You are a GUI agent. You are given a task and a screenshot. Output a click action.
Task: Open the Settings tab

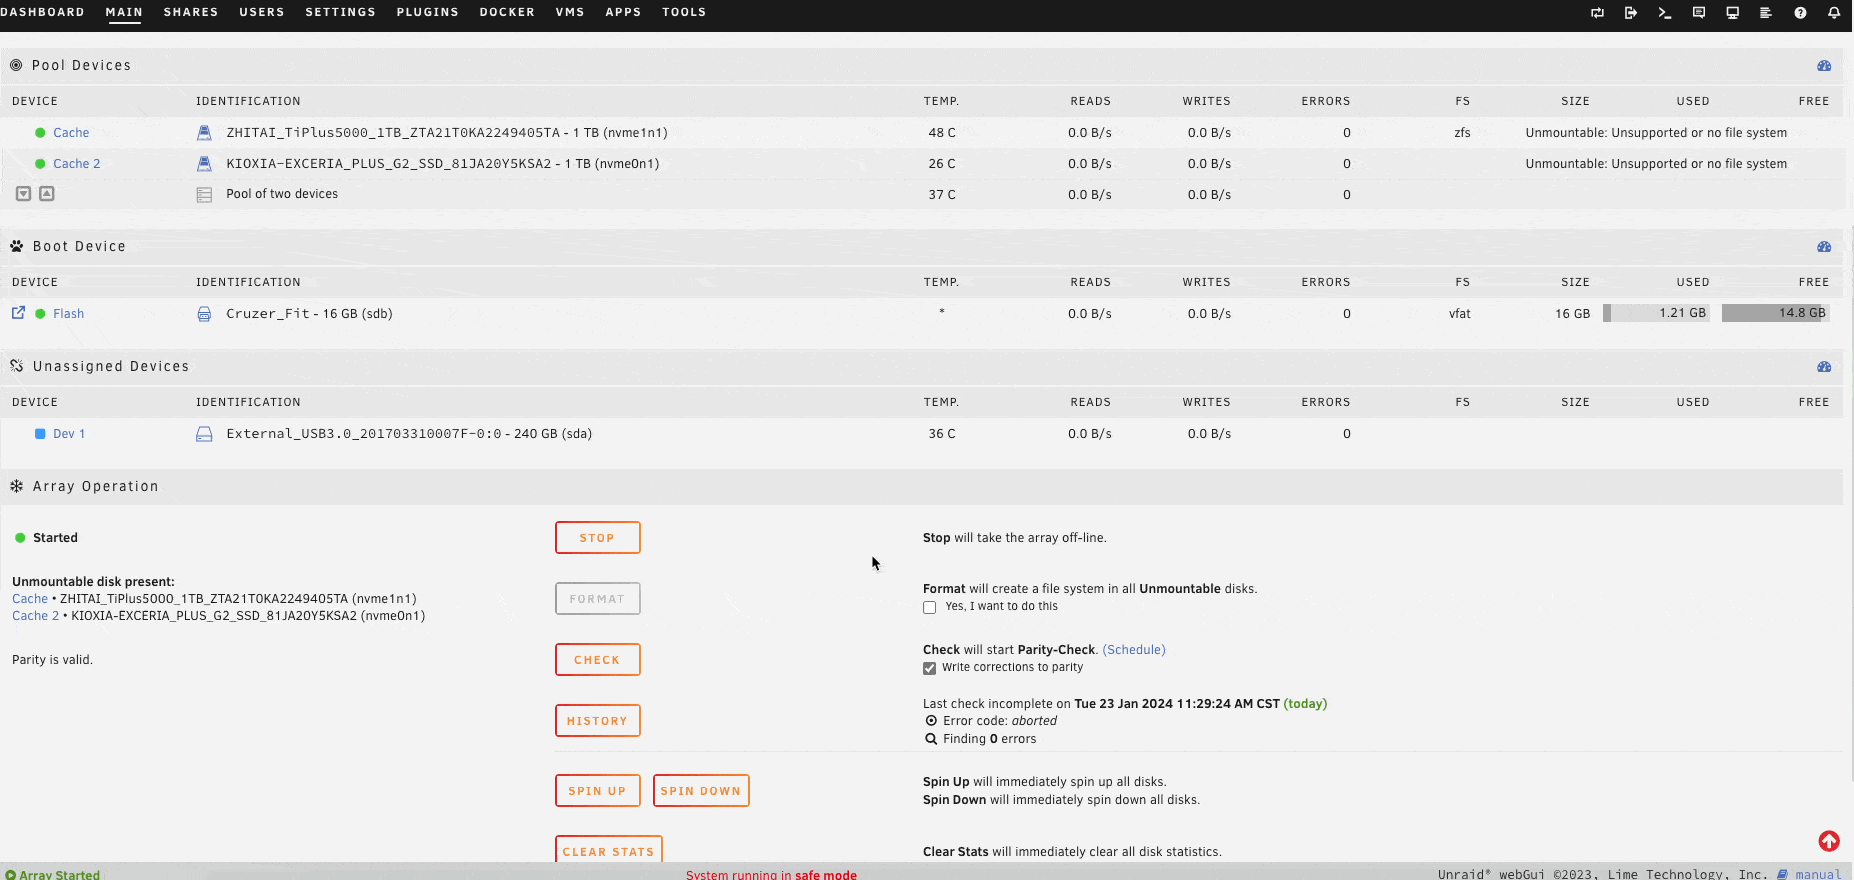coord(341,12)
